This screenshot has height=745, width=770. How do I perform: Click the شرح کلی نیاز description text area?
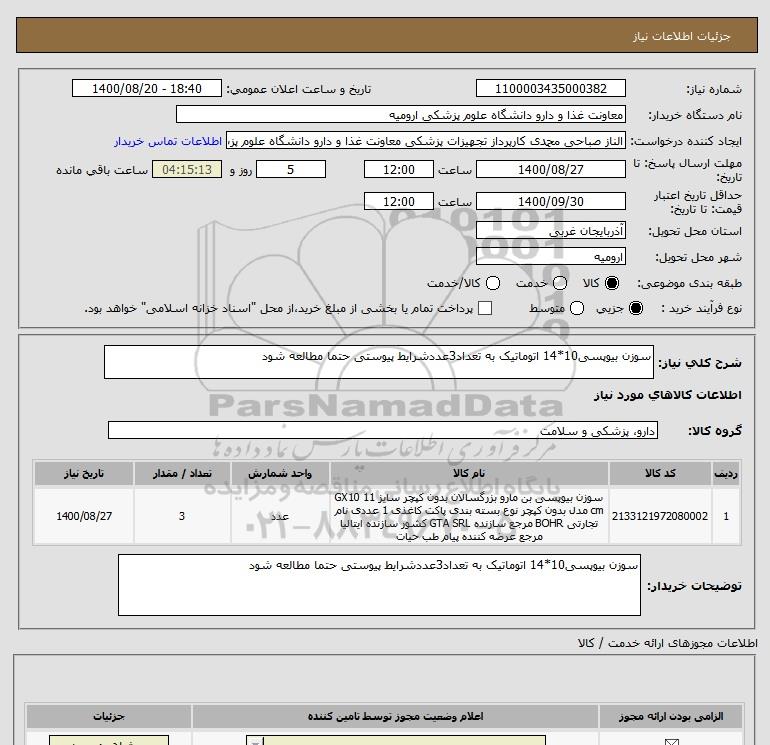[x=379, y=362]
